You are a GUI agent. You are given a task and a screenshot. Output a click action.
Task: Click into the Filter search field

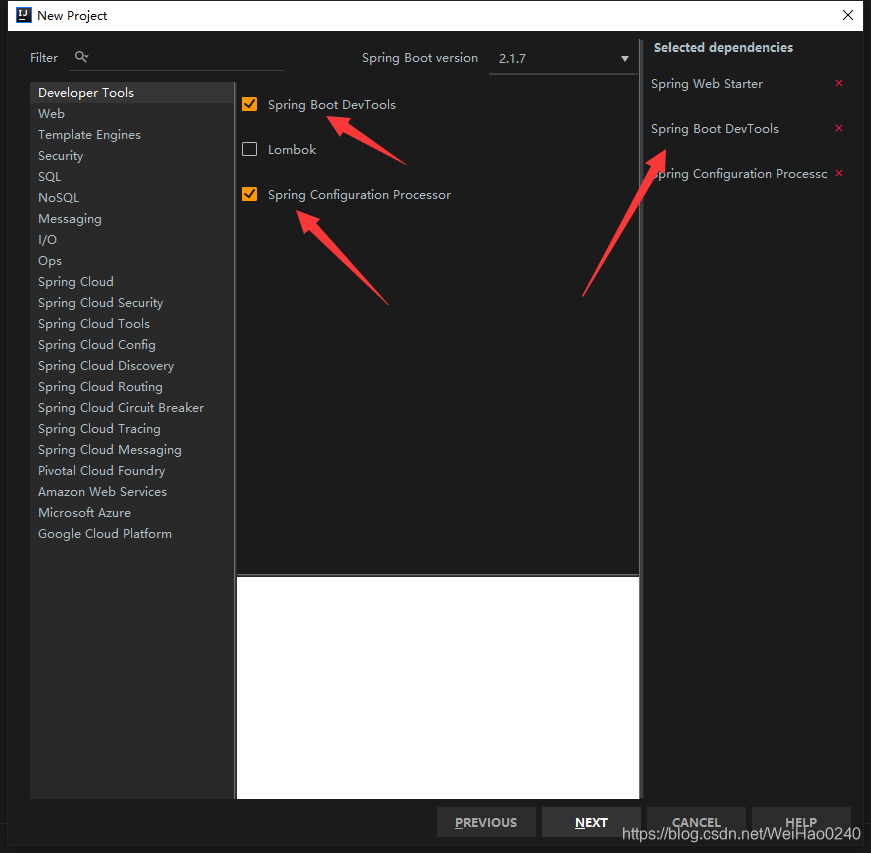click(176, 58)
